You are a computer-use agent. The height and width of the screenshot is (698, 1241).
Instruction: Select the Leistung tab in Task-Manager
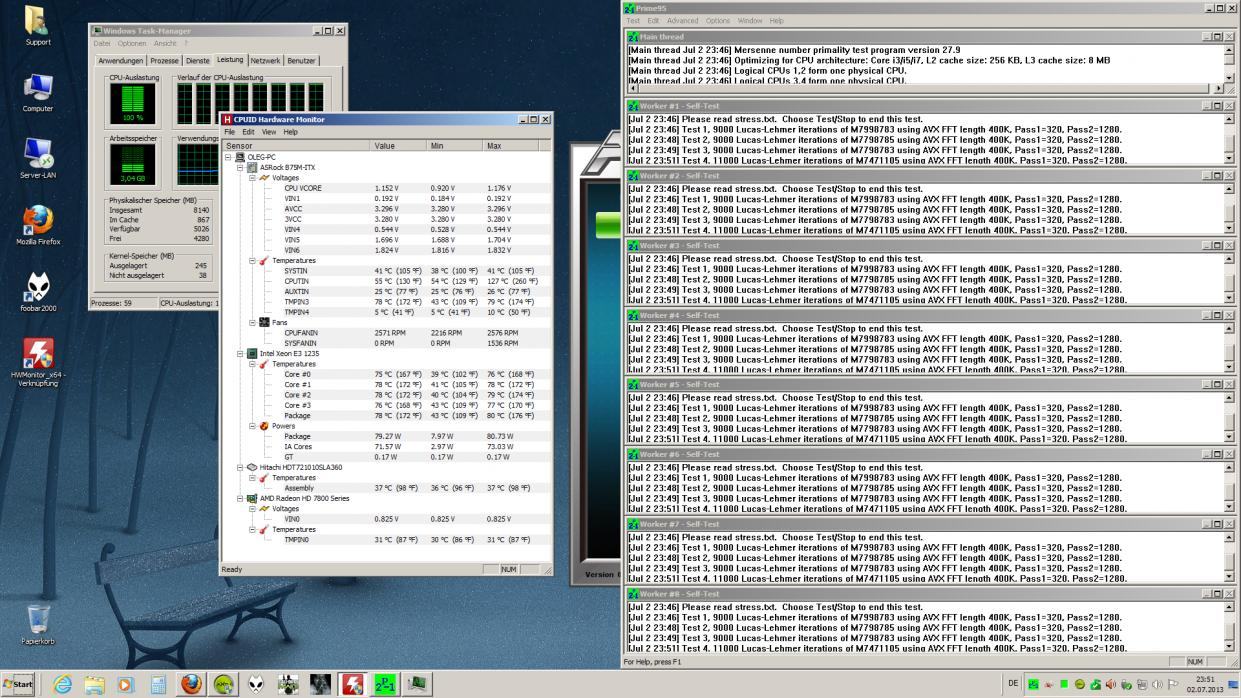[230, 60]
